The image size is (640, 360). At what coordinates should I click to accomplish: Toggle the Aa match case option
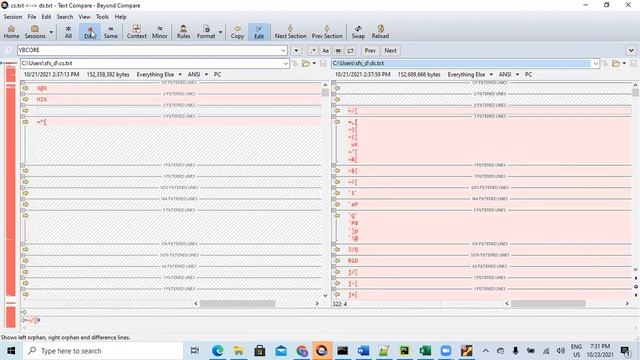[x=325, y=51]
